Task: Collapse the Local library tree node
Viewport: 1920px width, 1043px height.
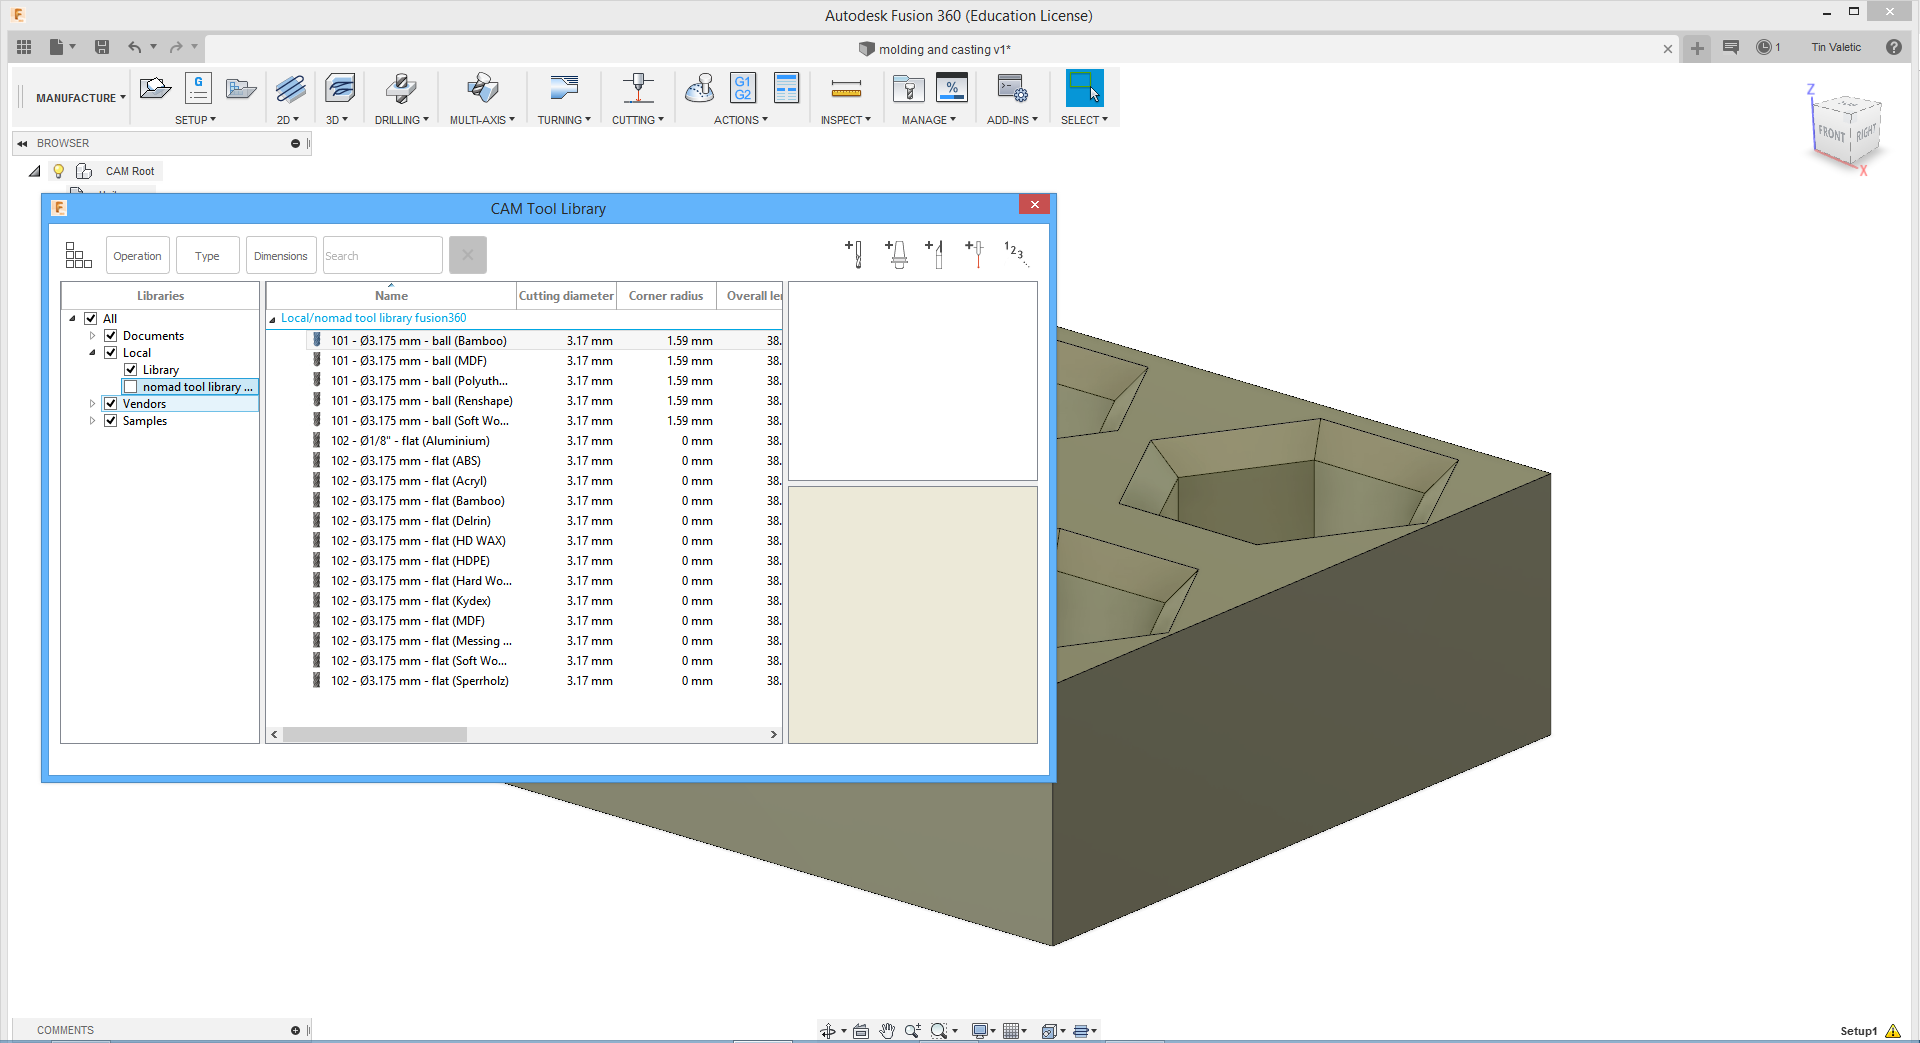Action: [x=92, y=353]
